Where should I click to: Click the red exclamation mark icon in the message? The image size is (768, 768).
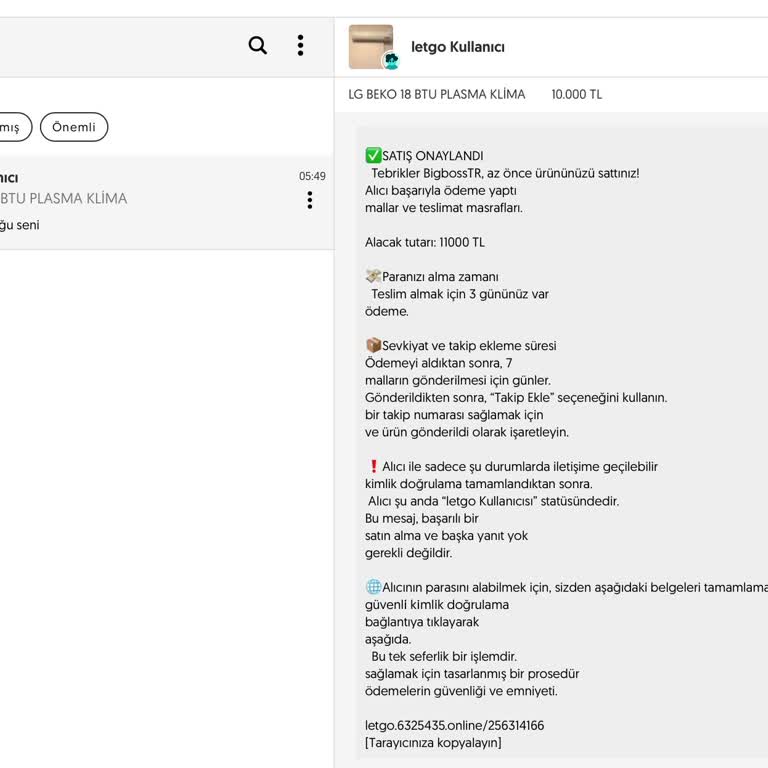point(373,466)
